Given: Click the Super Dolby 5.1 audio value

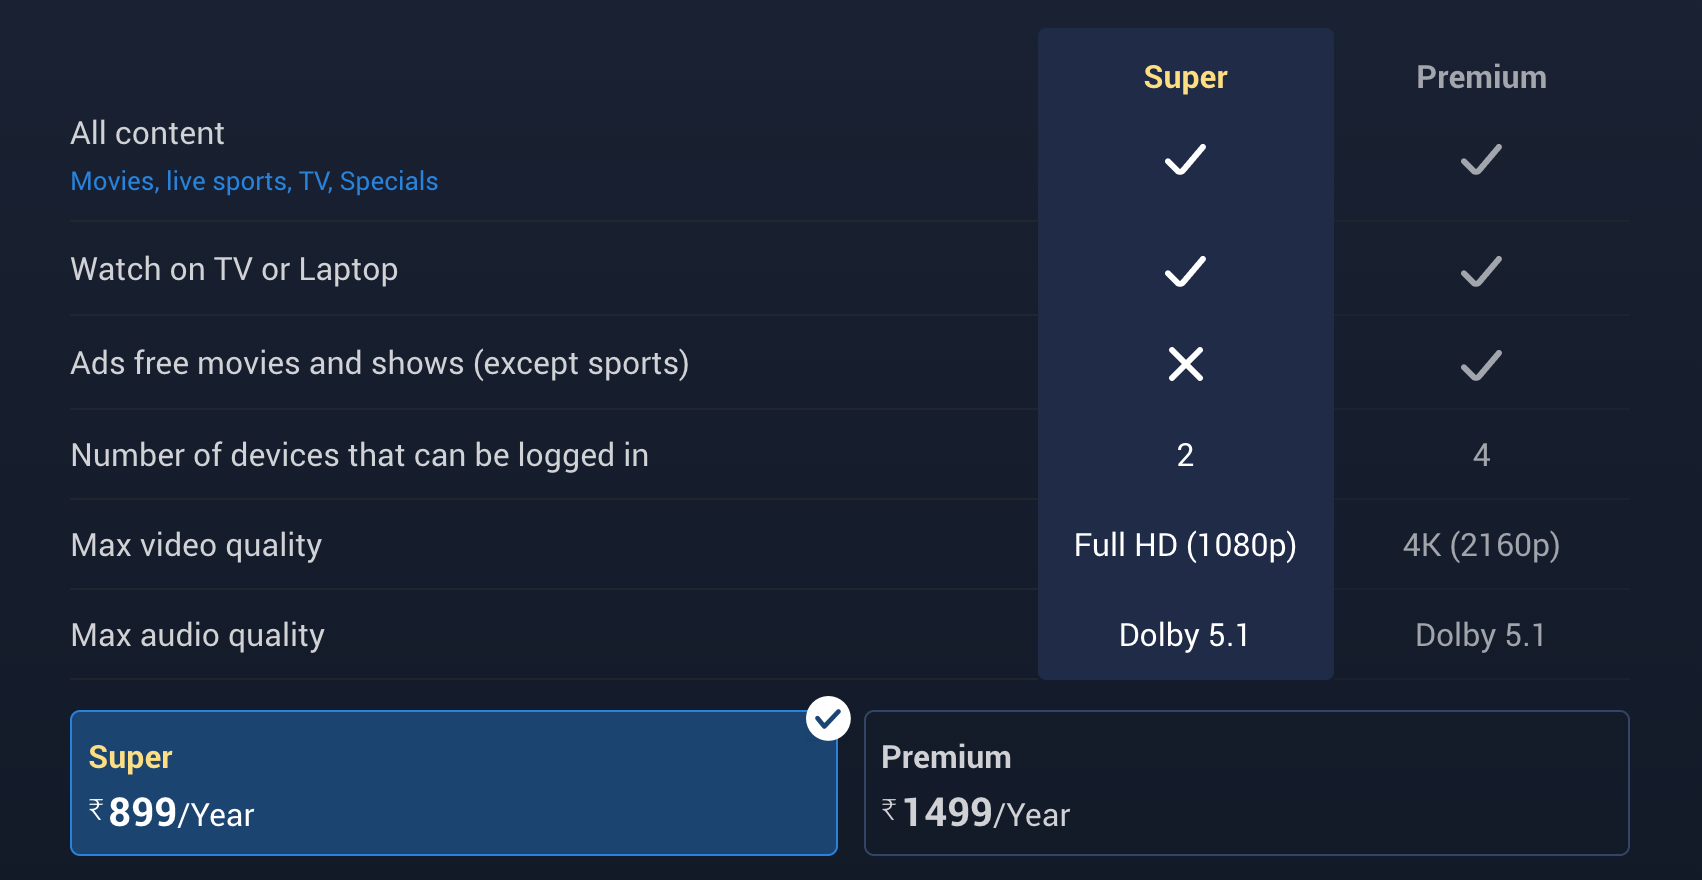Looking at the screenshot, I should [1185, 635].
